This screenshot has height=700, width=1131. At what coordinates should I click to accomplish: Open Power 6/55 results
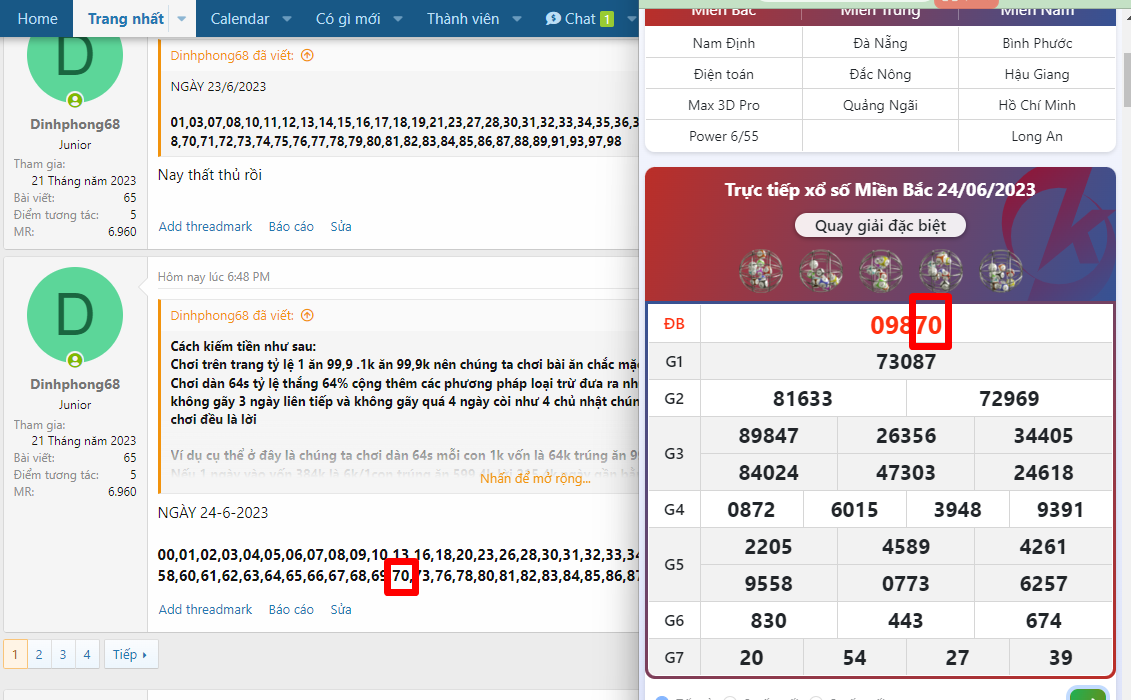point(723,136)
